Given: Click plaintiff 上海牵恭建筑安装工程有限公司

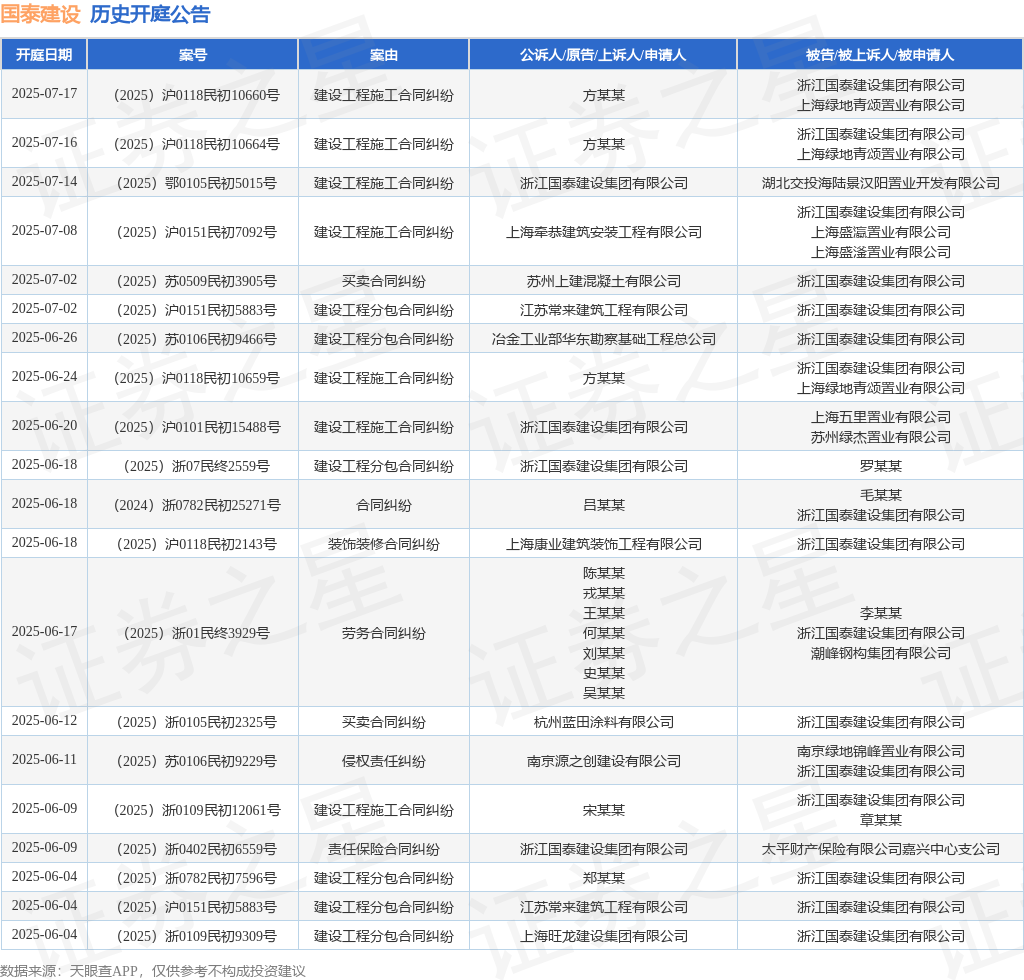Looking at the screenshot, I should (603, 232).
